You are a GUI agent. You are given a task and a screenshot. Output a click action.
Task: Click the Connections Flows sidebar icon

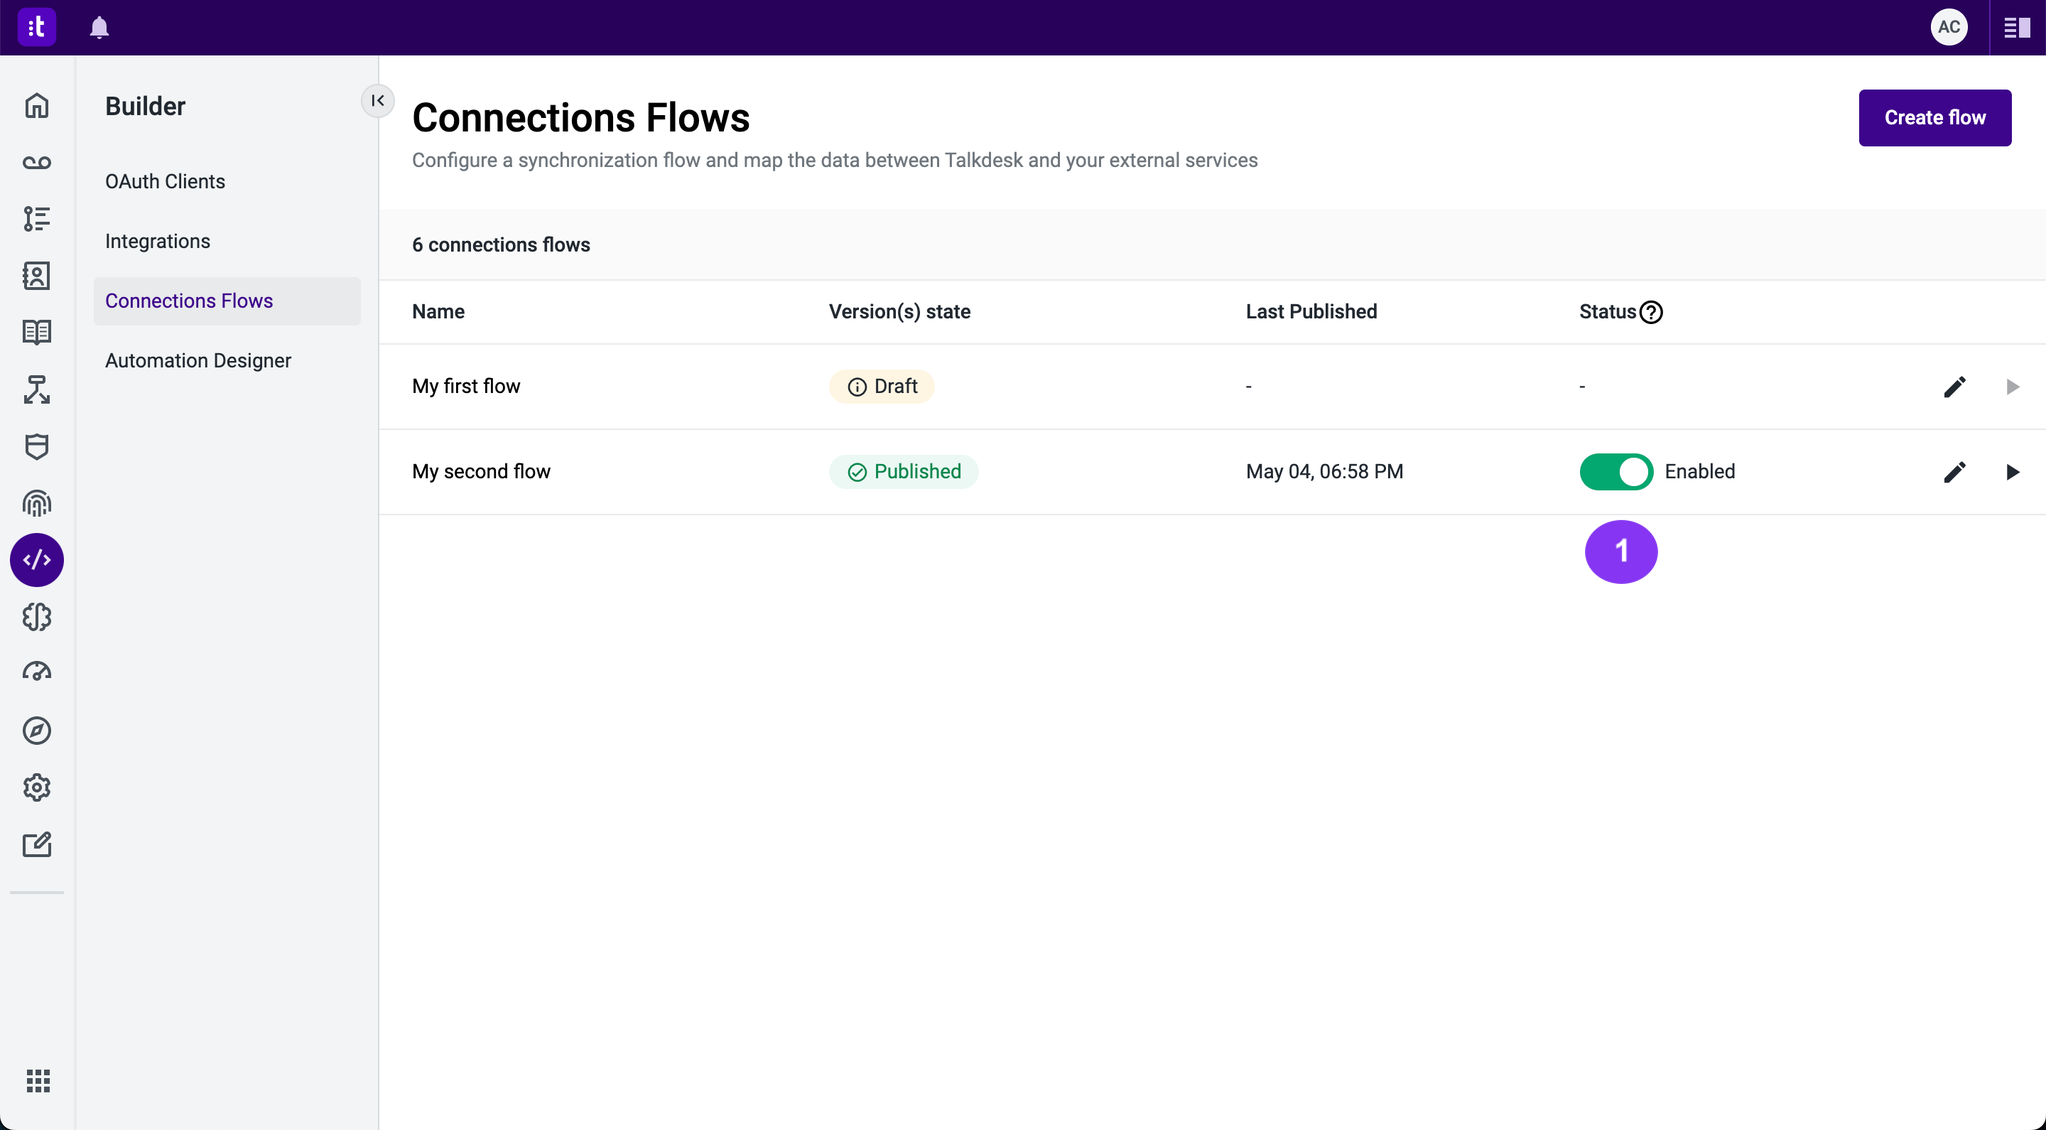click(38, 559)
